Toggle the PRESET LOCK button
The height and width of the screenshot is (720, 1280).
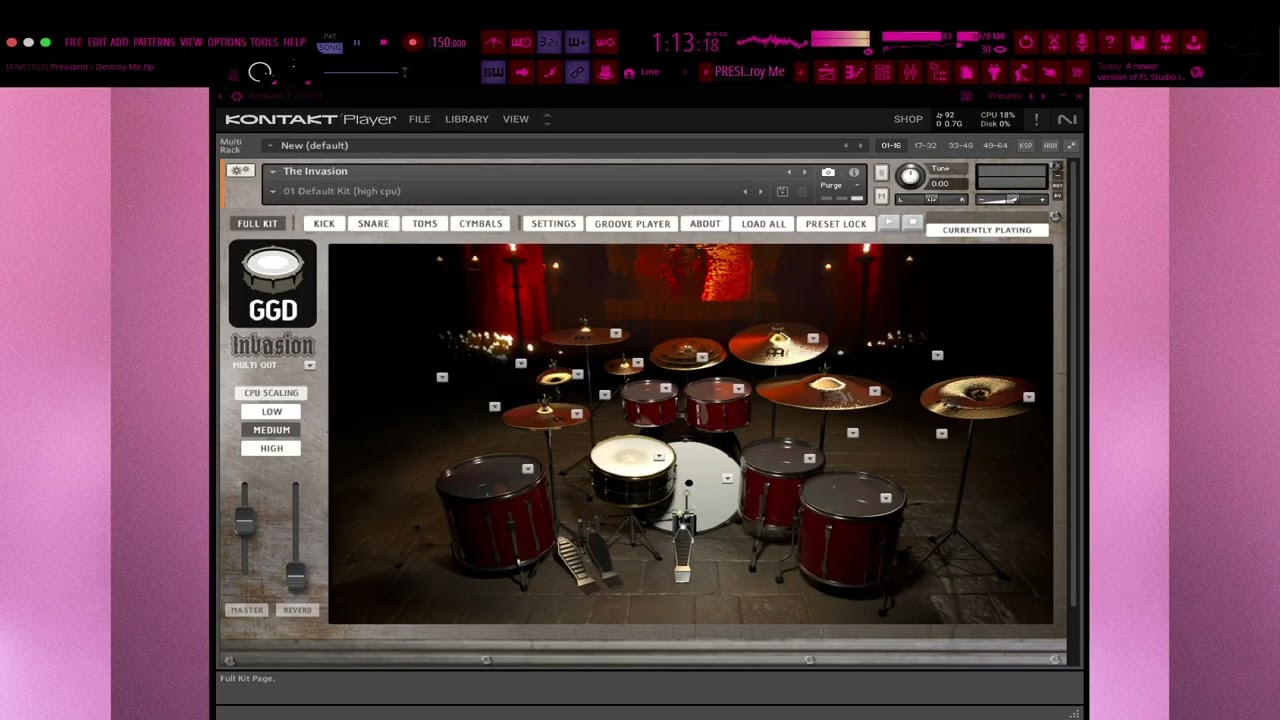point(836,224)
